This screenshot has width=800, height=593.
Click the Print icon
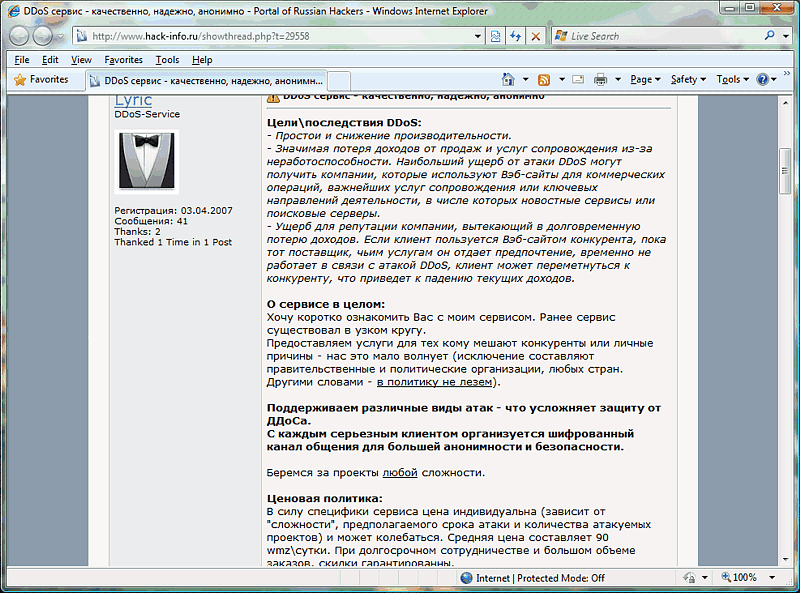tap(601, 80)
